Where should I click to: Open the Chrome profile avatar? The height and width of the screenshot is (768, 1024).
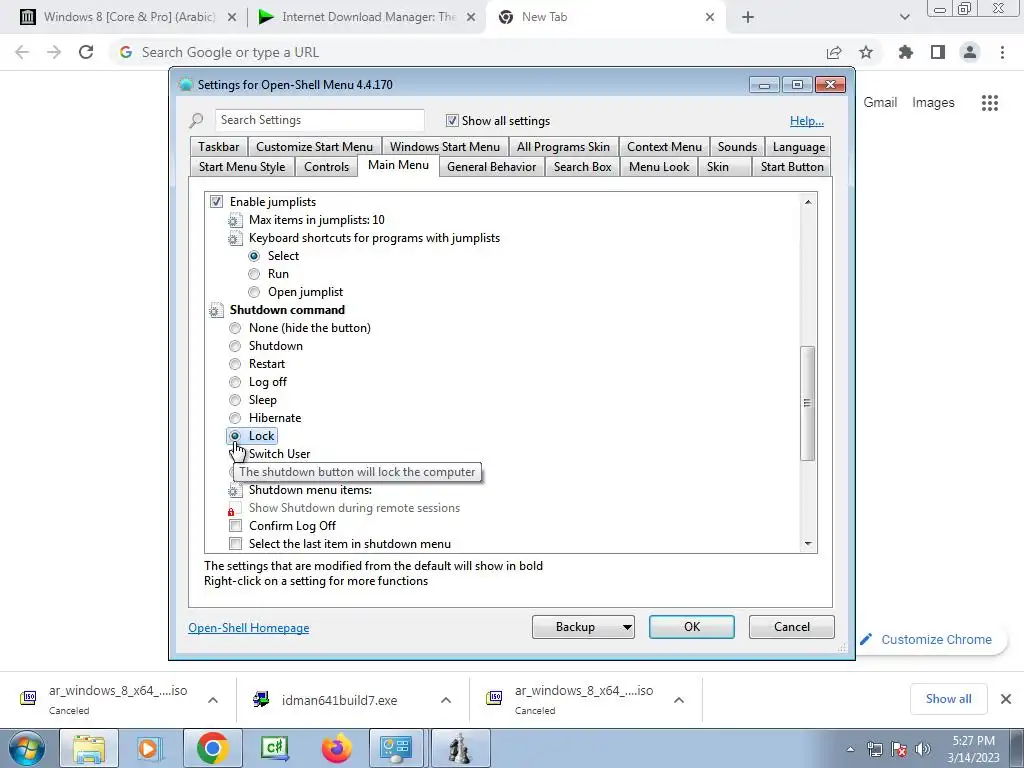[x=970, y=52]
